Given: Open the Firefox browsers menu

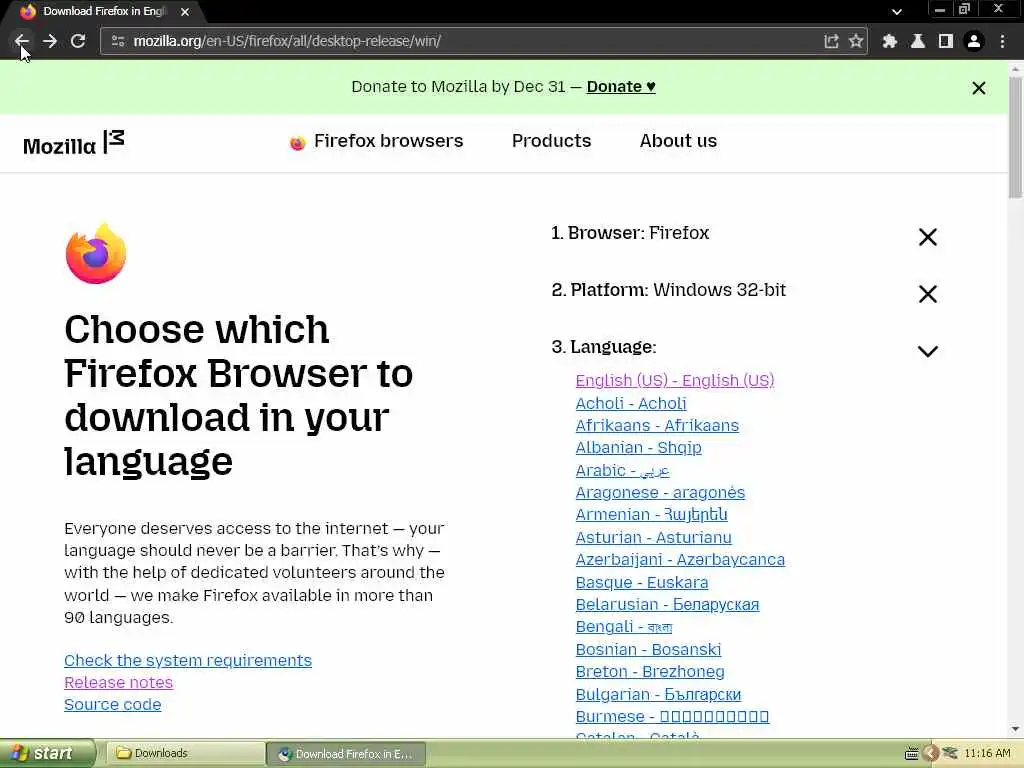Looking at the screenshot, I should [x=376, y=141].
